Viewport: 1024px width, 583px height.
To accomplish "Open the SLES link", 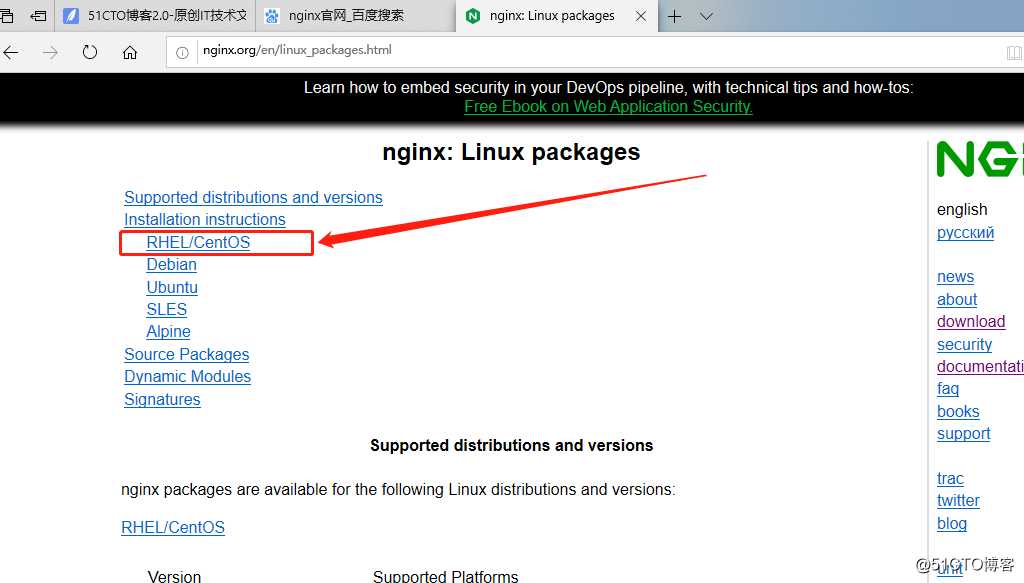I will pyautogui.click(x=167, y=309).
